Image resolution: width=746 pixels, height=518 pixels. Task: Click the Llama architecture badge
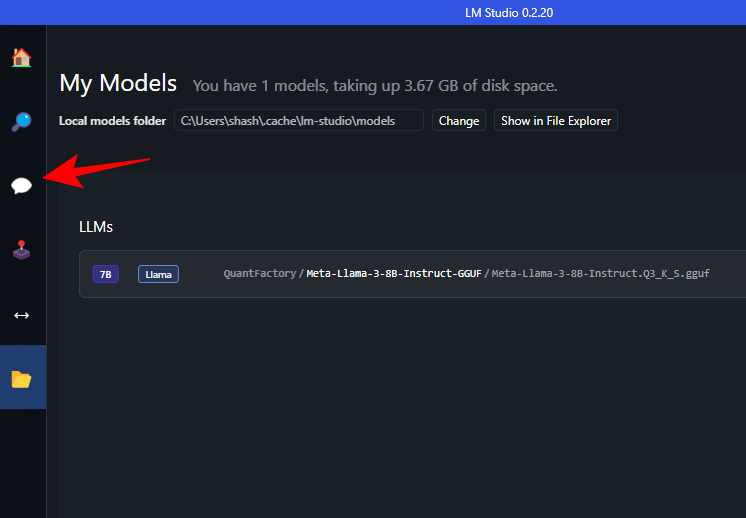point(158,274)
